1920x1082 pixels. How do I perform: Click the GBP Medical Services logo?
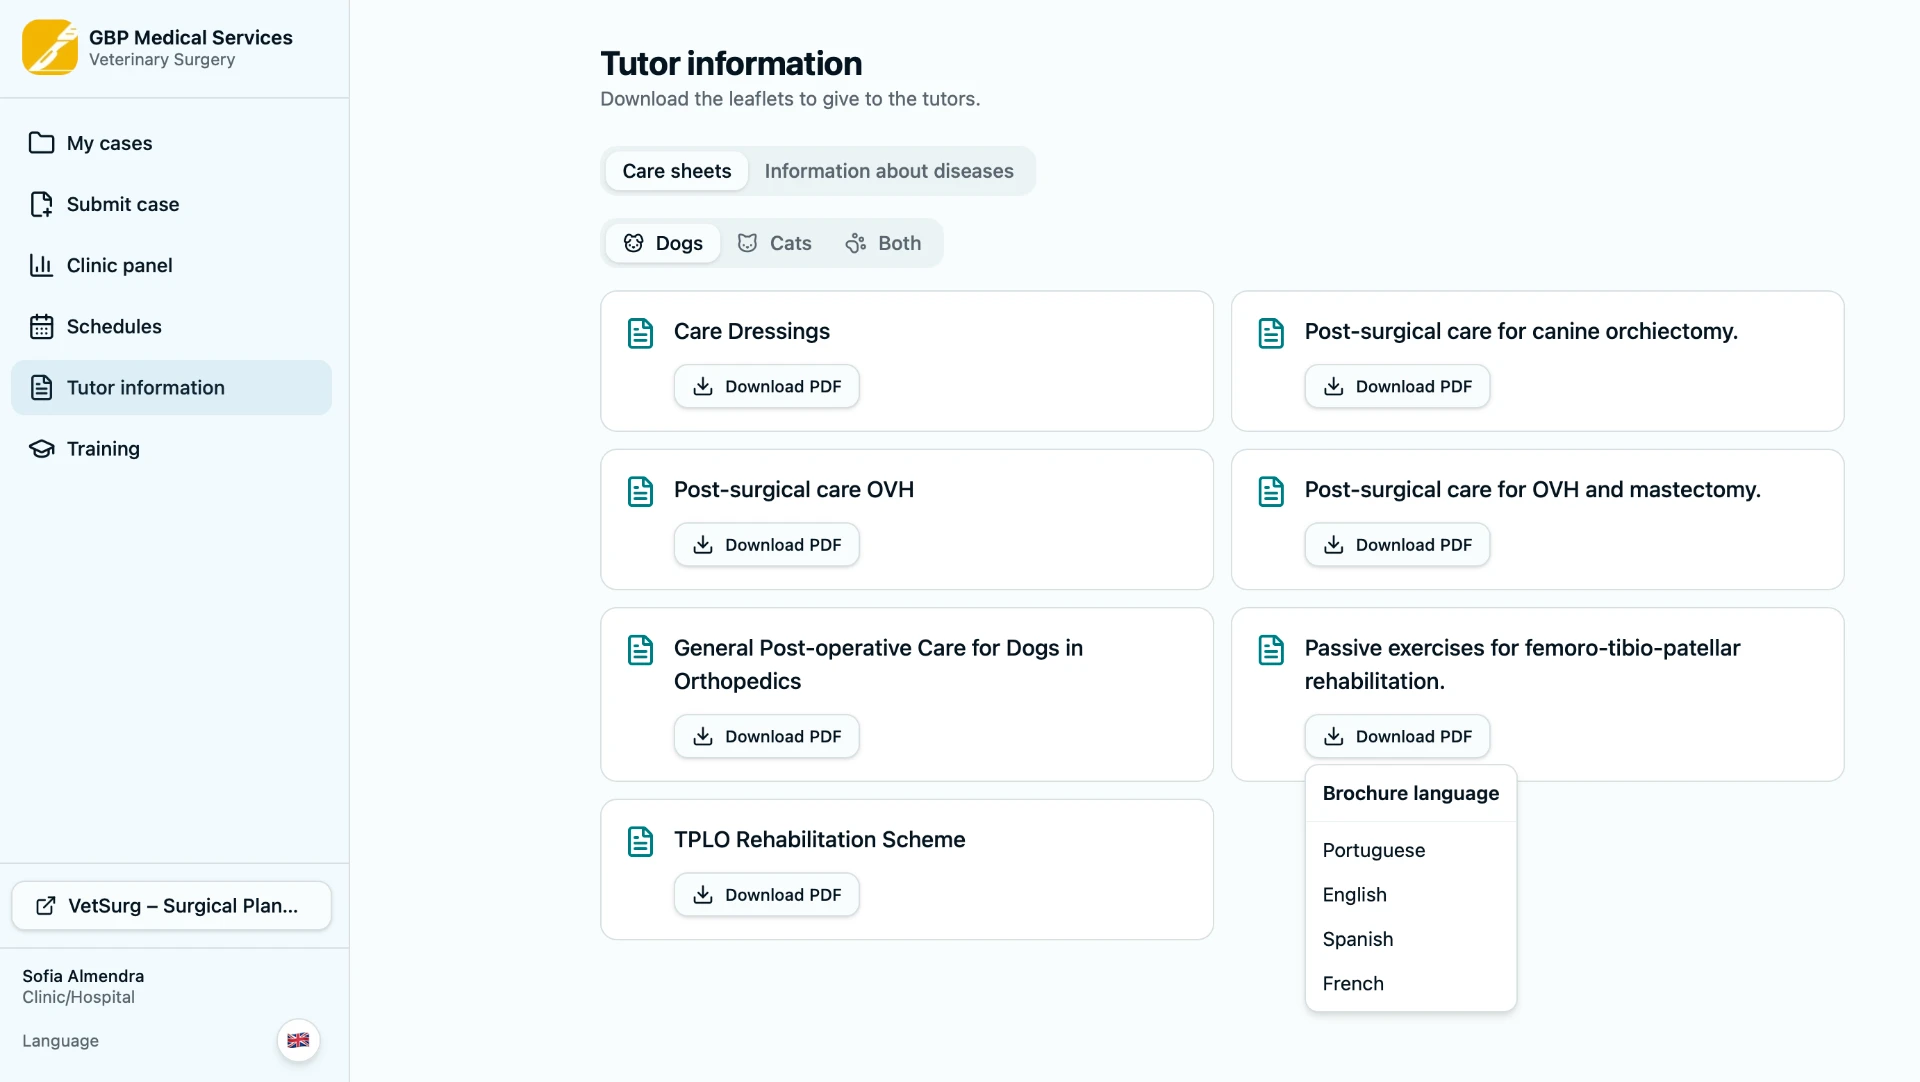[x=50, y=47]
